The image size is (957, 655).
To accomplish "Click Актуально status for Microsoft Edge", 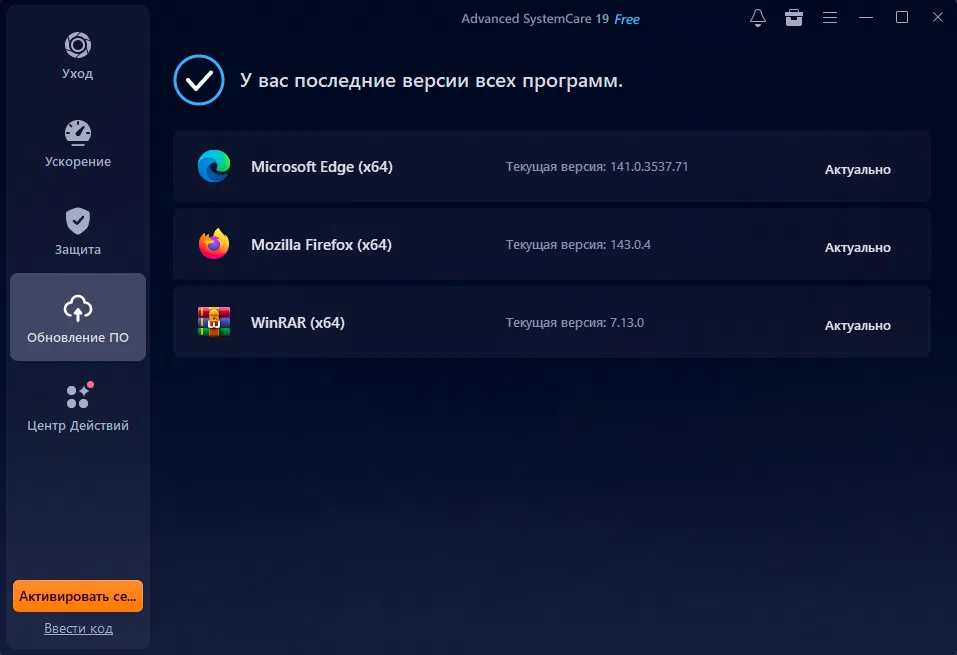I will (858, 170).
